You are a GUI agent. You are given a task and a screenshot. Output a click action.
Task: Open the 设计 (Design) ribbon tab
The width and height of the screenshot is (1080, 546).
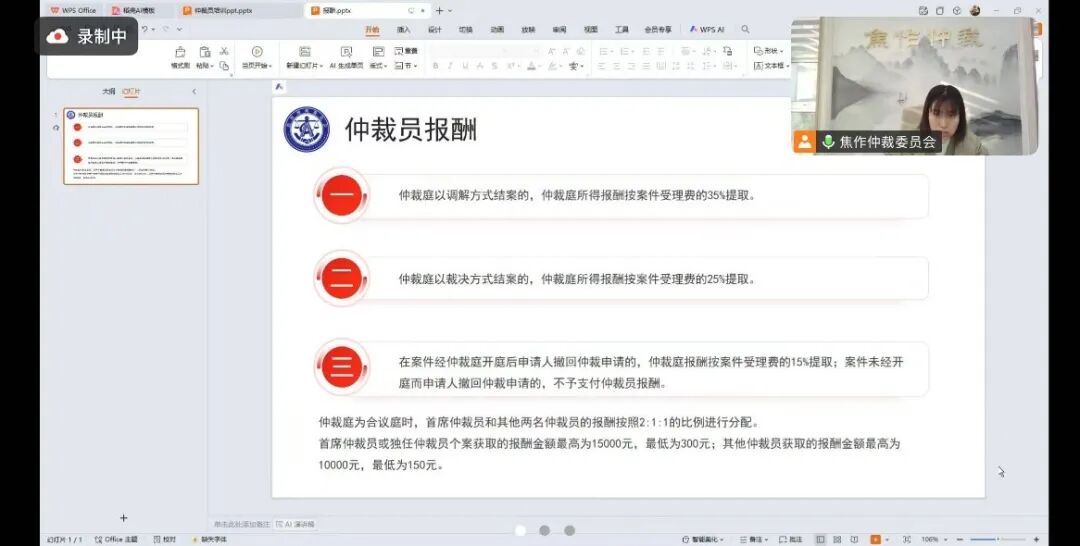(435, 30)
